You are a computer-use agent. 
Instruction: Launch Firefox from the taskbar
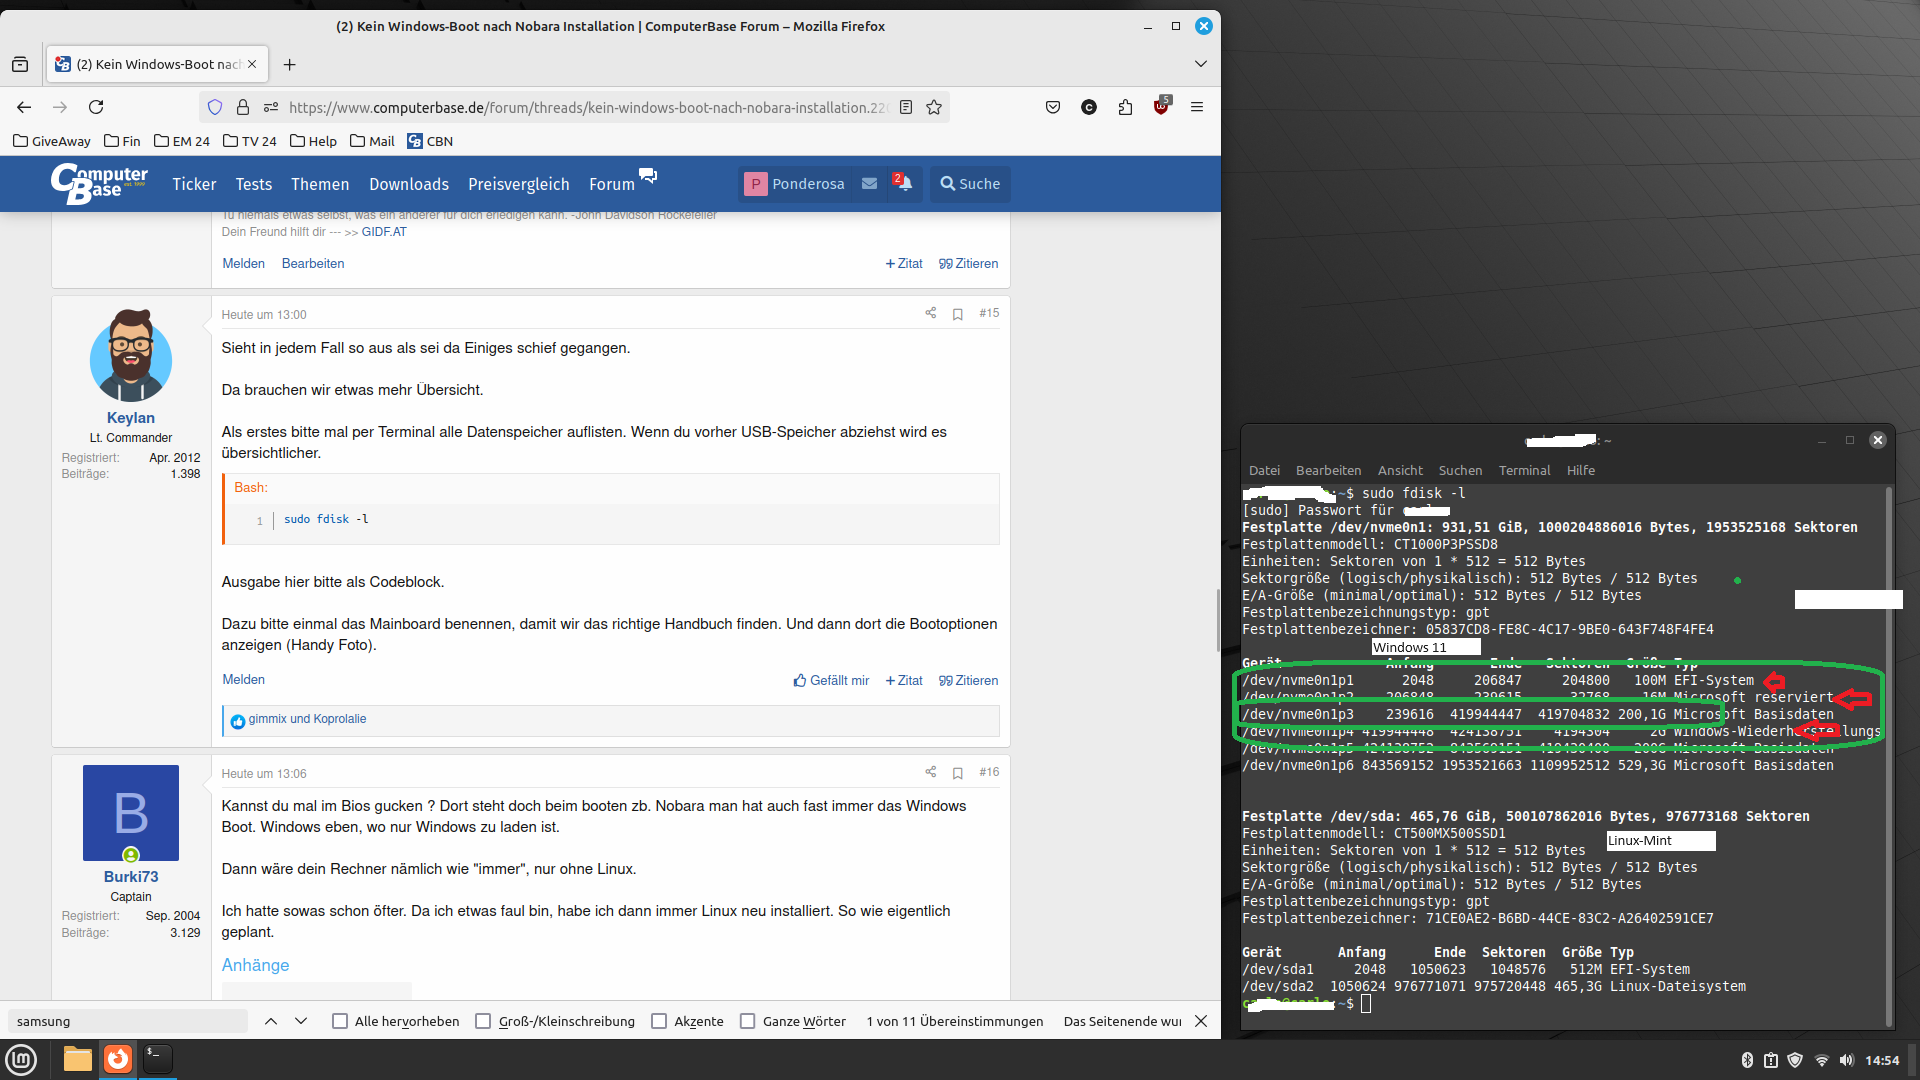click(x=118, y=1058)
